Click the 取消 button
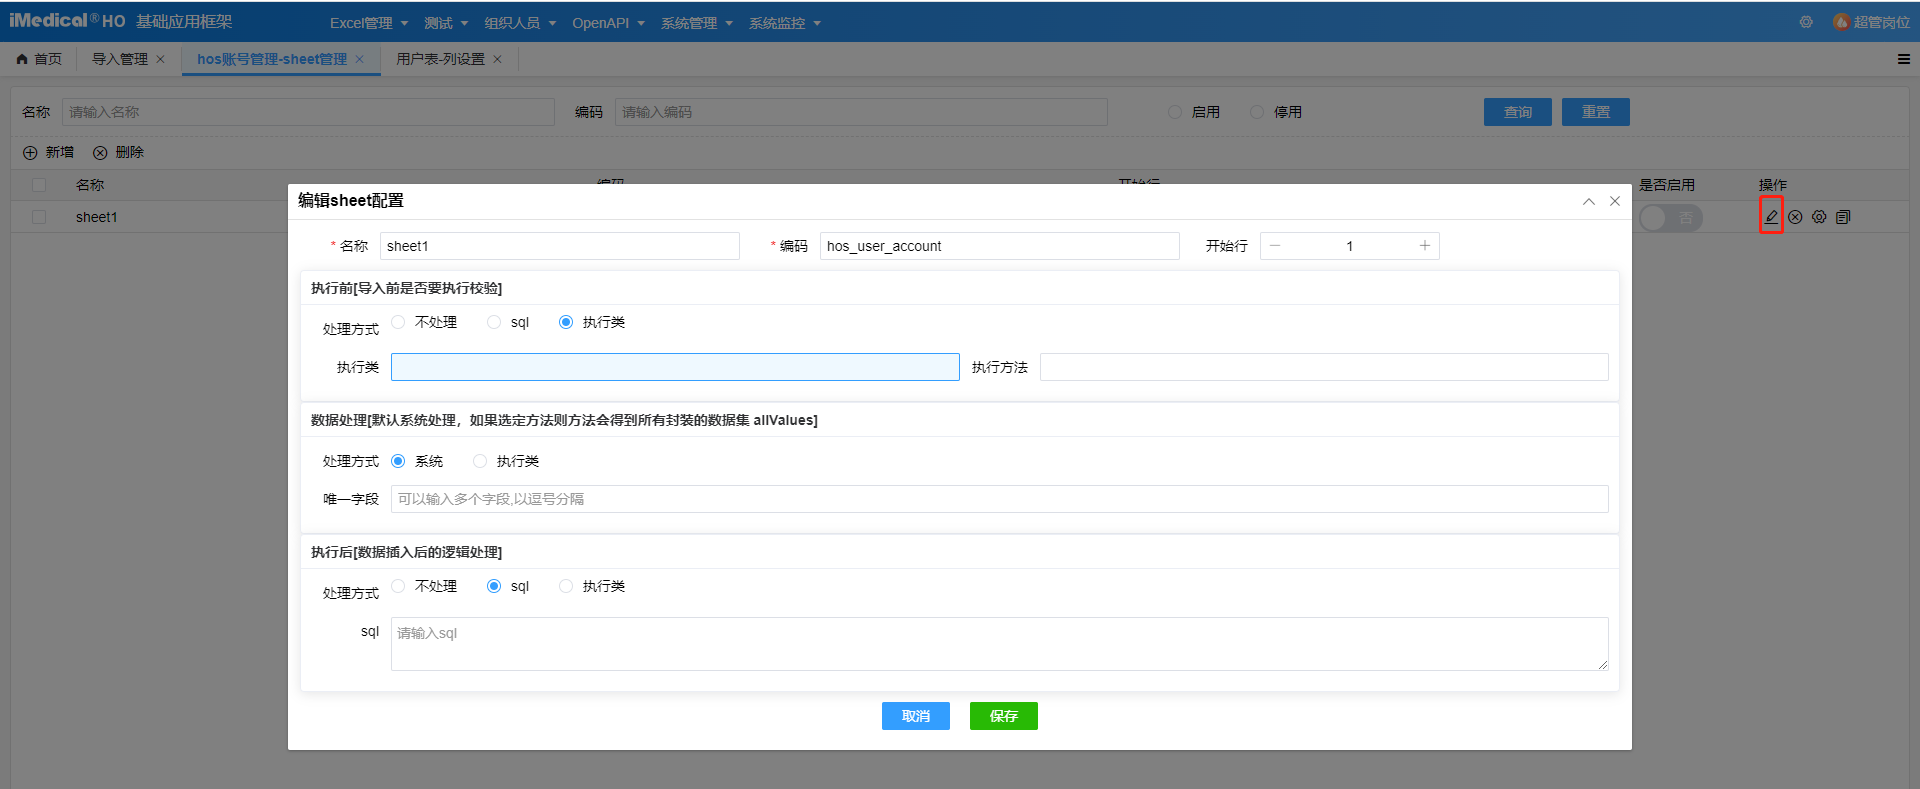Image resolution: width=1920 pixels, height=789 pixels. (916, 716)
